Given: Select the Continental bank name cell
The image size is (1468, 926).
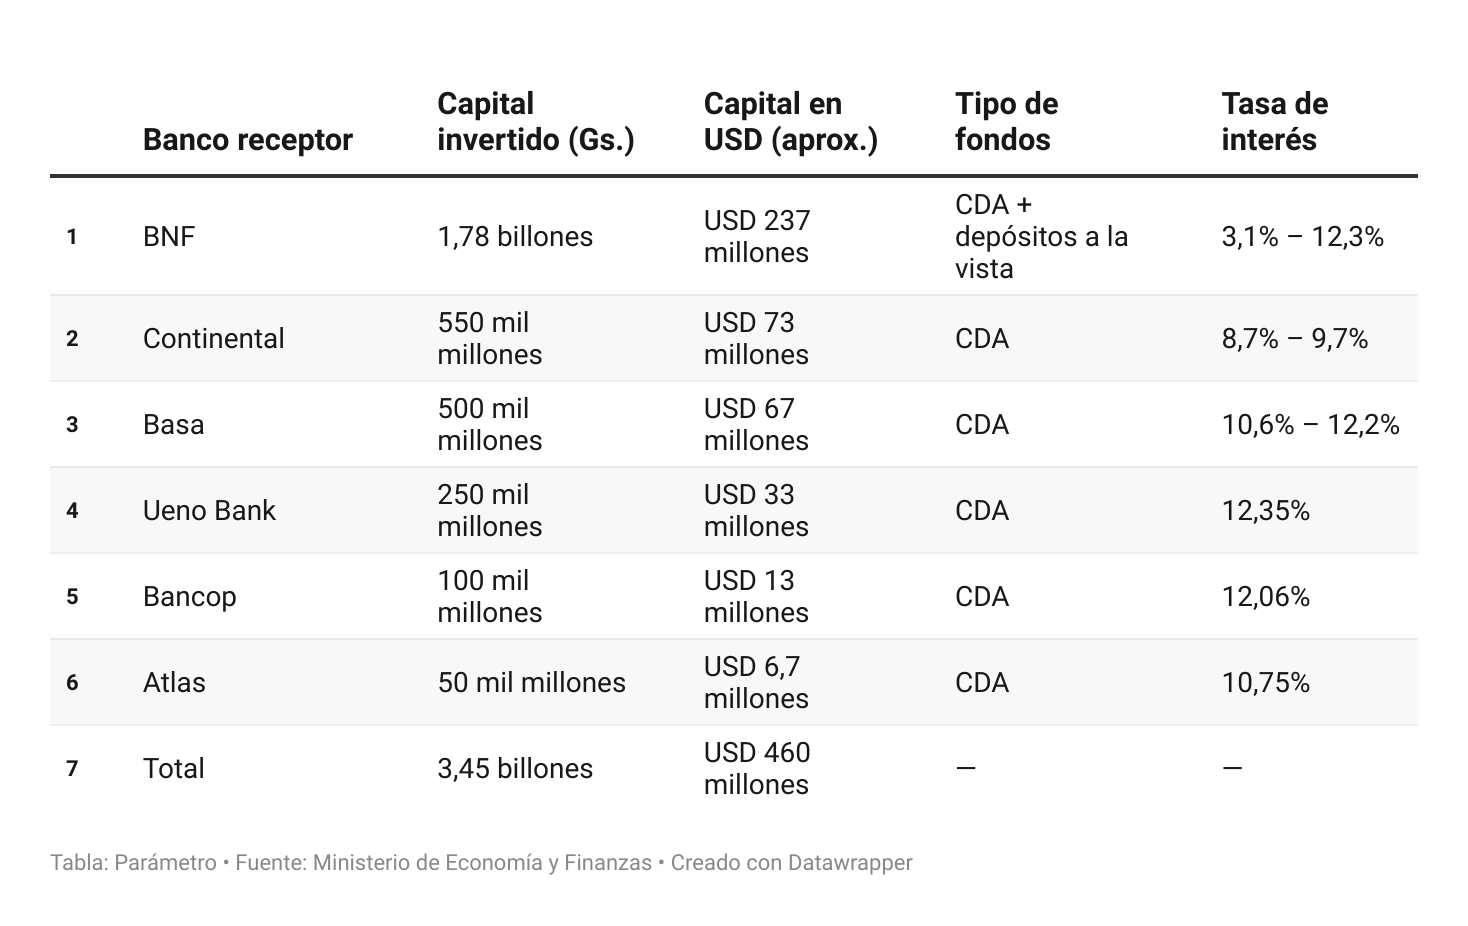Looking at the screenshot, I should [213, 339].
